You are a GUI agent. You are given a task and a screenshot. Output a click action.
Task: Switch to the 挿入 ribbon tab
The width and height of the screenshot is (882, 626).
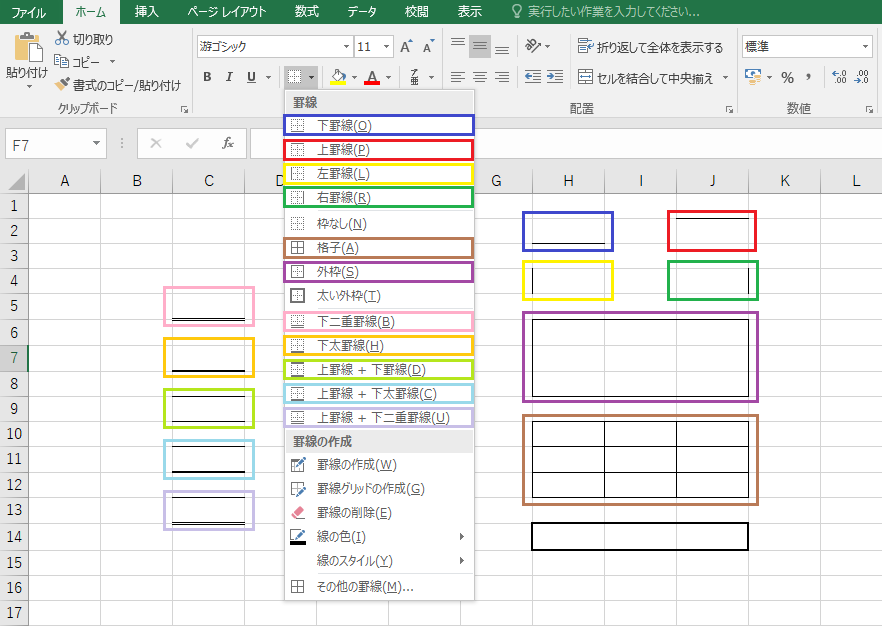coord(146,12)
